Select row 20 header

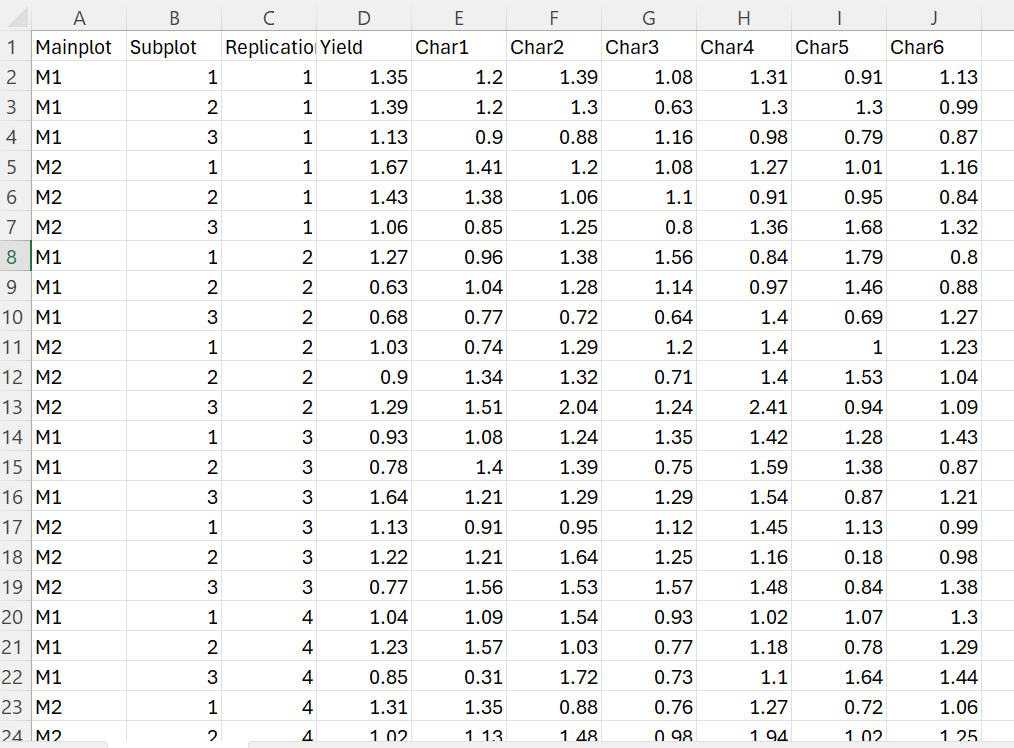point(12,617)
